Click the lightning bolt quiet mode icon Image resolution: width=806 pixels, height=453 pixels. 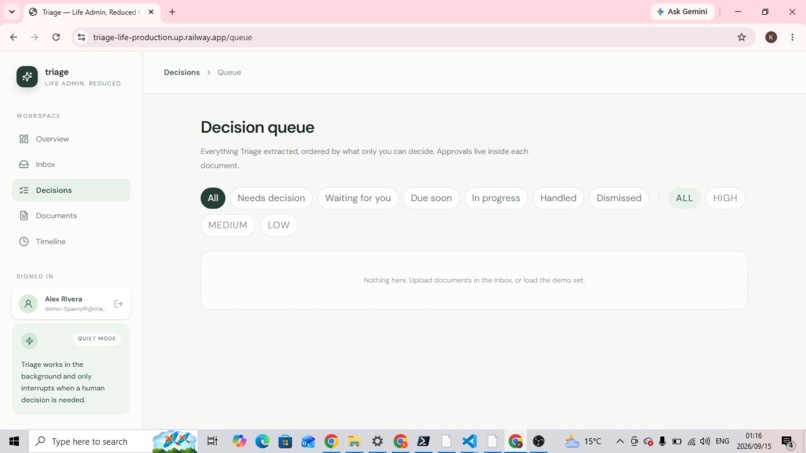tap(29, 341)
